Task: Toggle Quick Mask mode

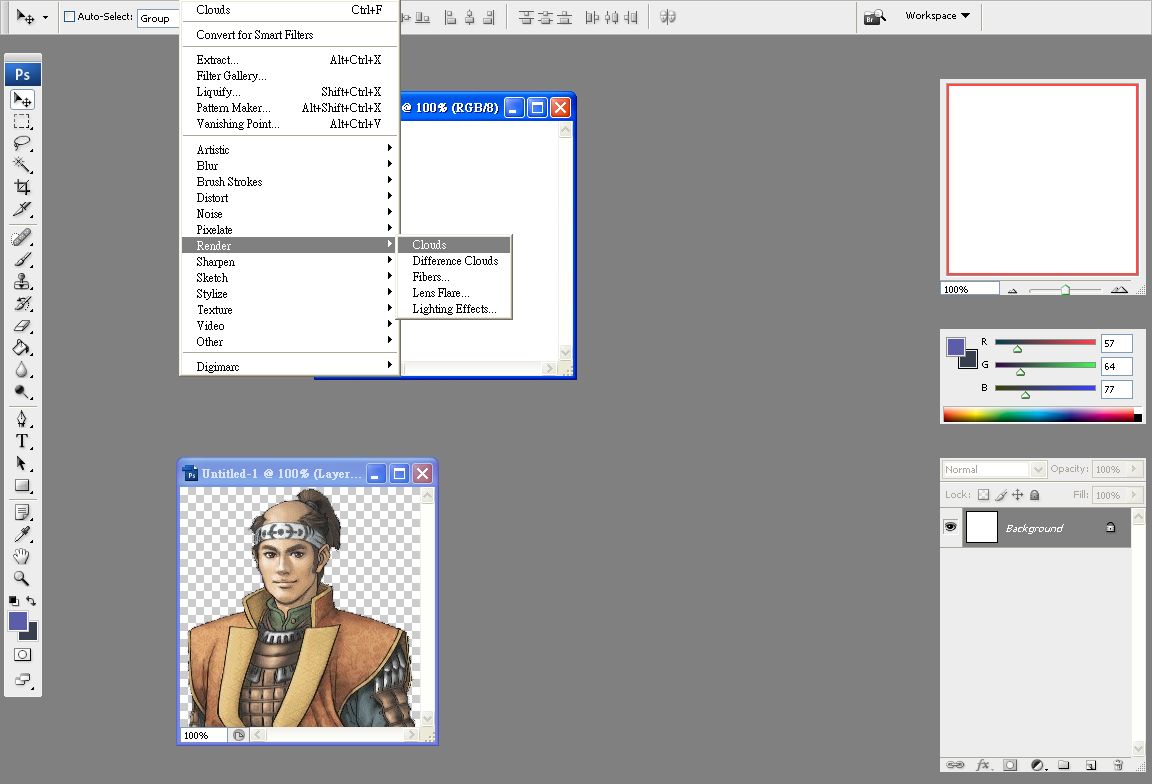Action: (22, 655)
